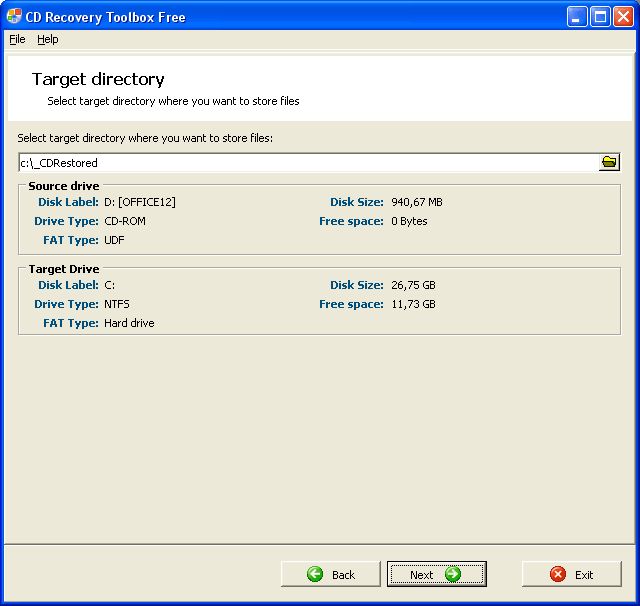The height and width of the screenshot is (606, 640).
Task: Click into the target directory path field
Action: pyautogui.click(x=309, y=163)
